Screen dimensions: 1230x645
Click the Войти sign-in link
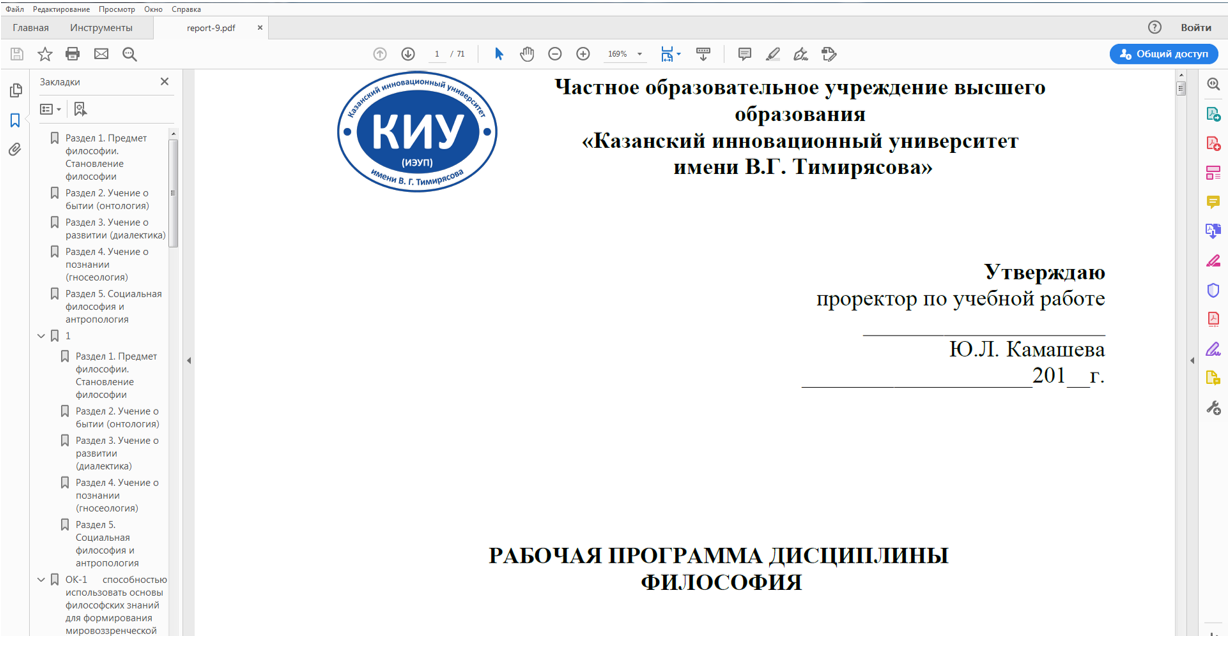pyautogui.click(x=1196, y=28)
